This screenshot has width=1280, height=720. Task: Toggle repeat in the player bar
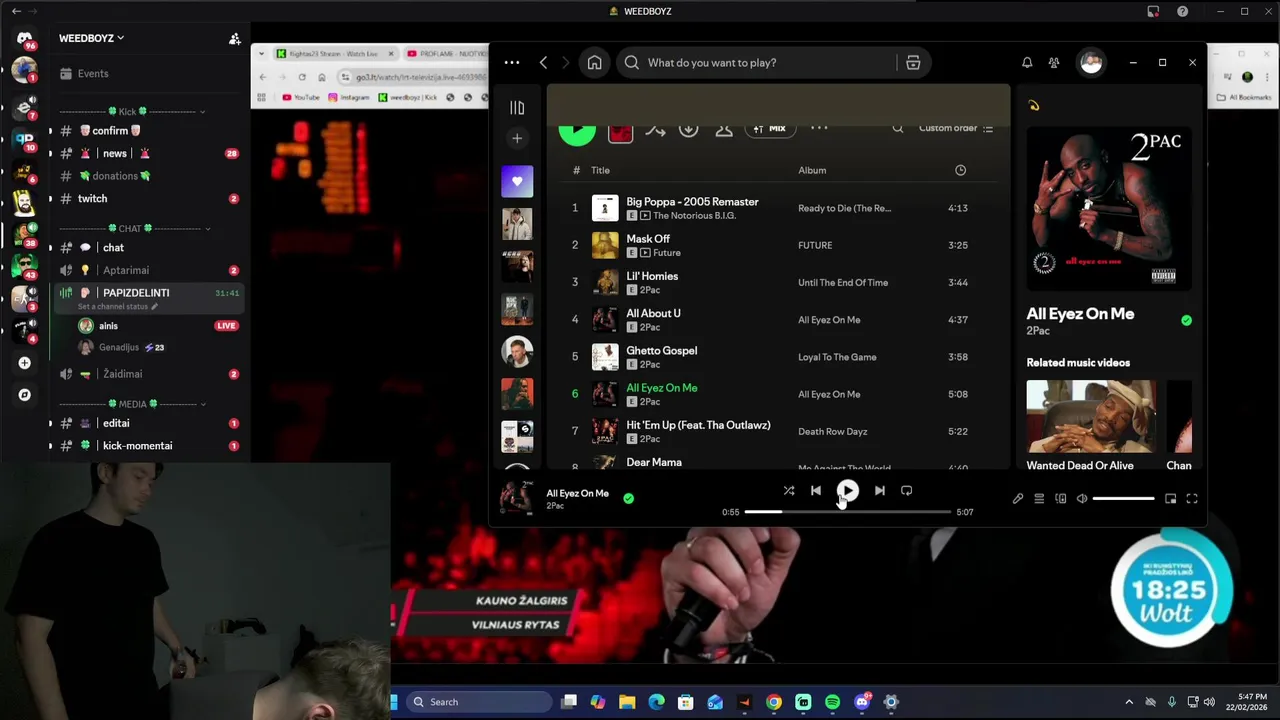[906, 491]
